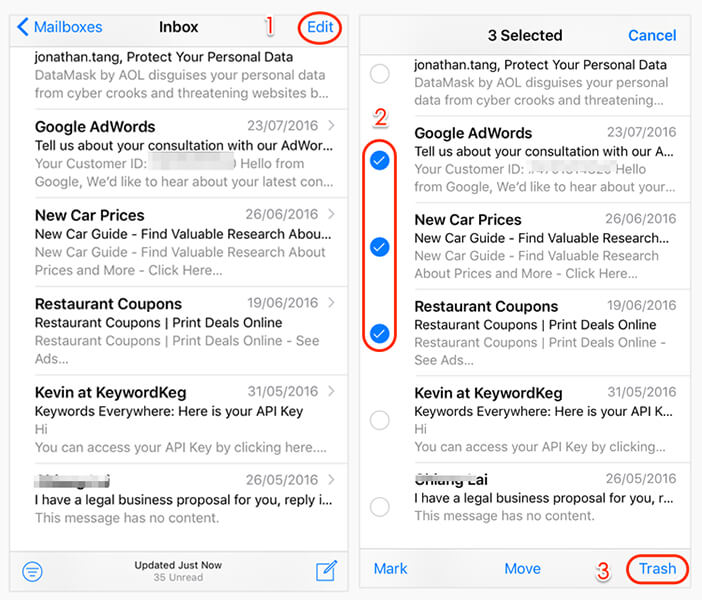Open New Car Prices email chevron
702x600 pixels.
coord(331,214)
